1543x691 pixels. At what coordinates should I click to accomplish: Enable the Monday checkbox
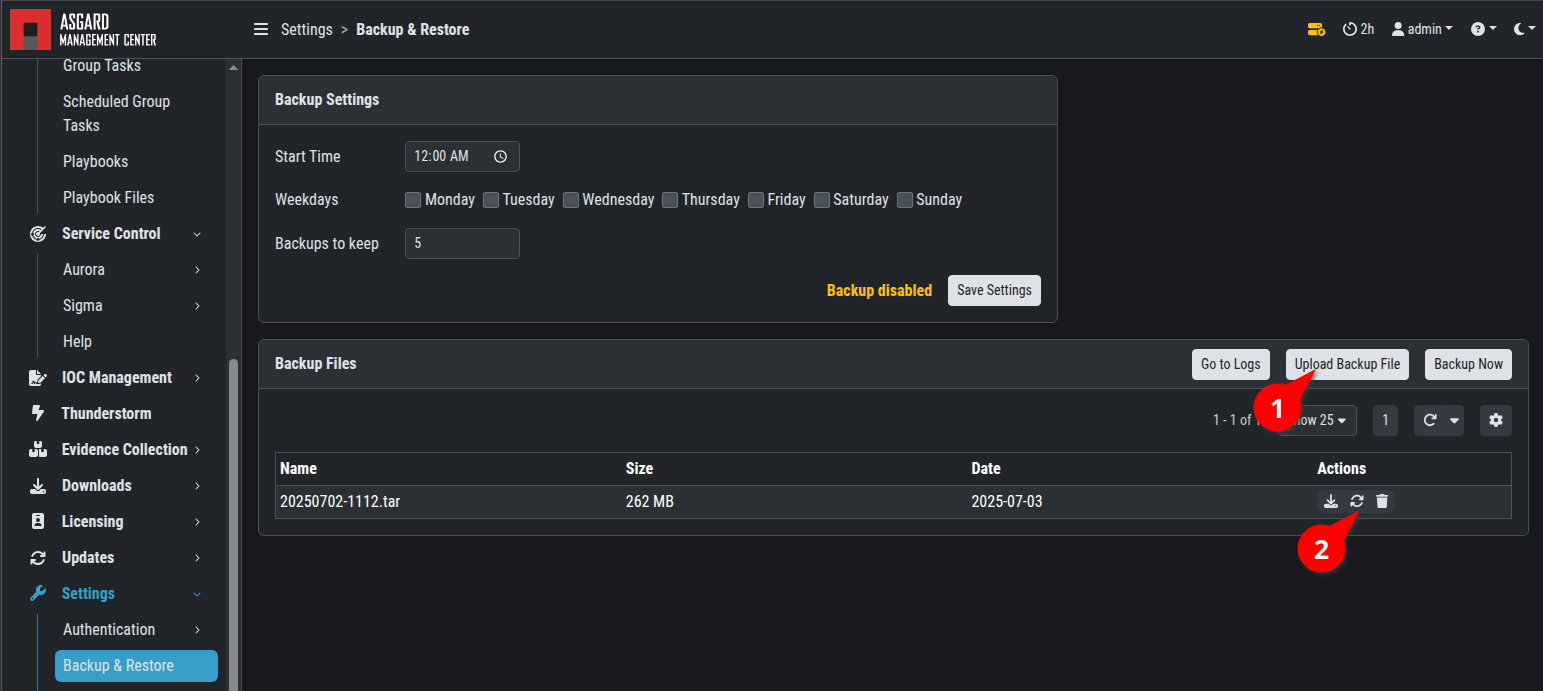pyautogui.click(x=413, y=200)
